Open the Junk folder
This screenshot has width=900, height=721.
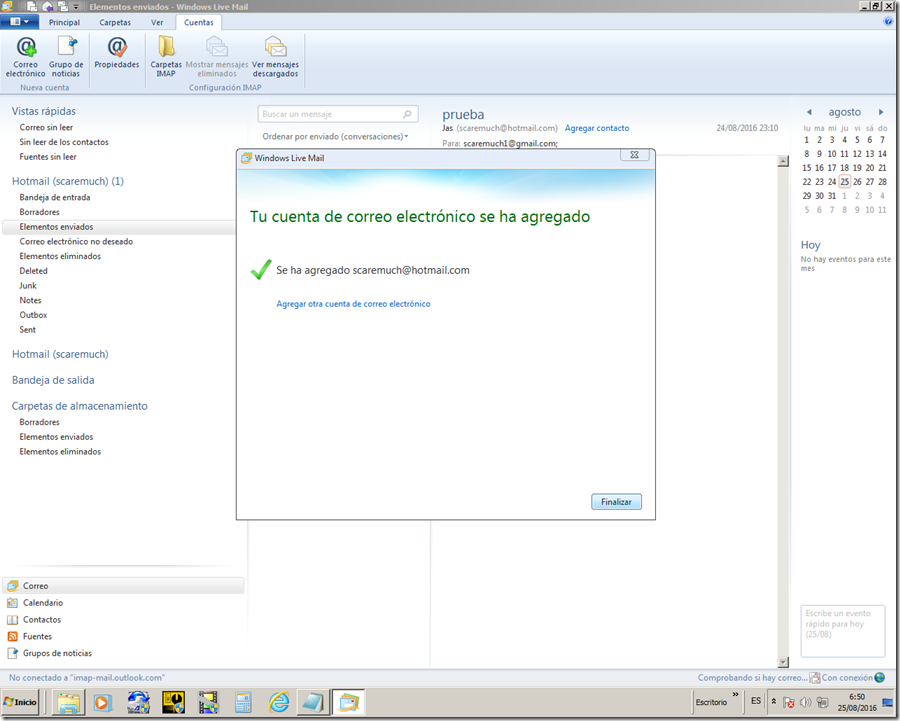[x=28, y=286]
